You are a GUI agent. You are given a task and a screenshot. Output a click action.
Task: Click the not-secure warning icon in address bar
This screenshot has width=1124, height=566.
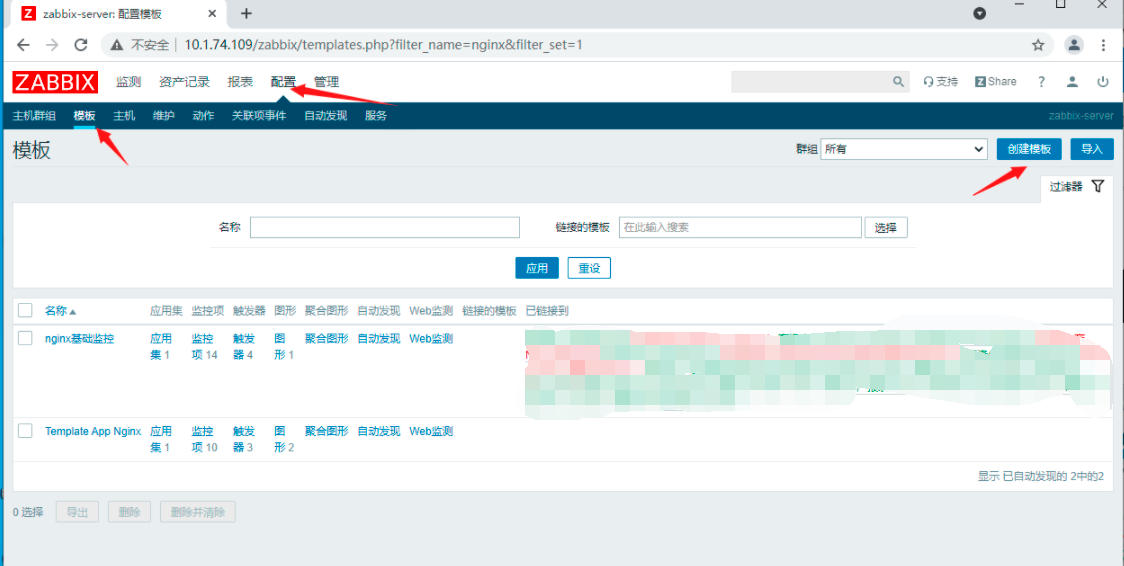pyautogui.click(x=117, y=45)
